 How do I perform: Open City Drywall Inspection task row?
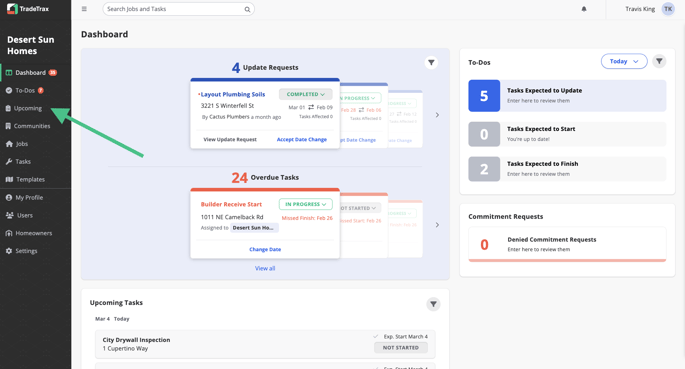(x=265, y=344)
